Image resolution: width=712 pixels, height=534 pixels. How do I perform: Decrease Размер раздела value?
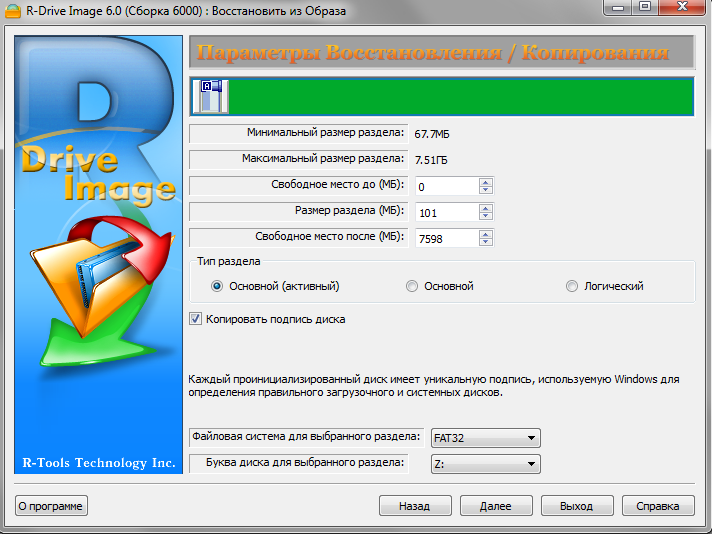coord(486,216)
